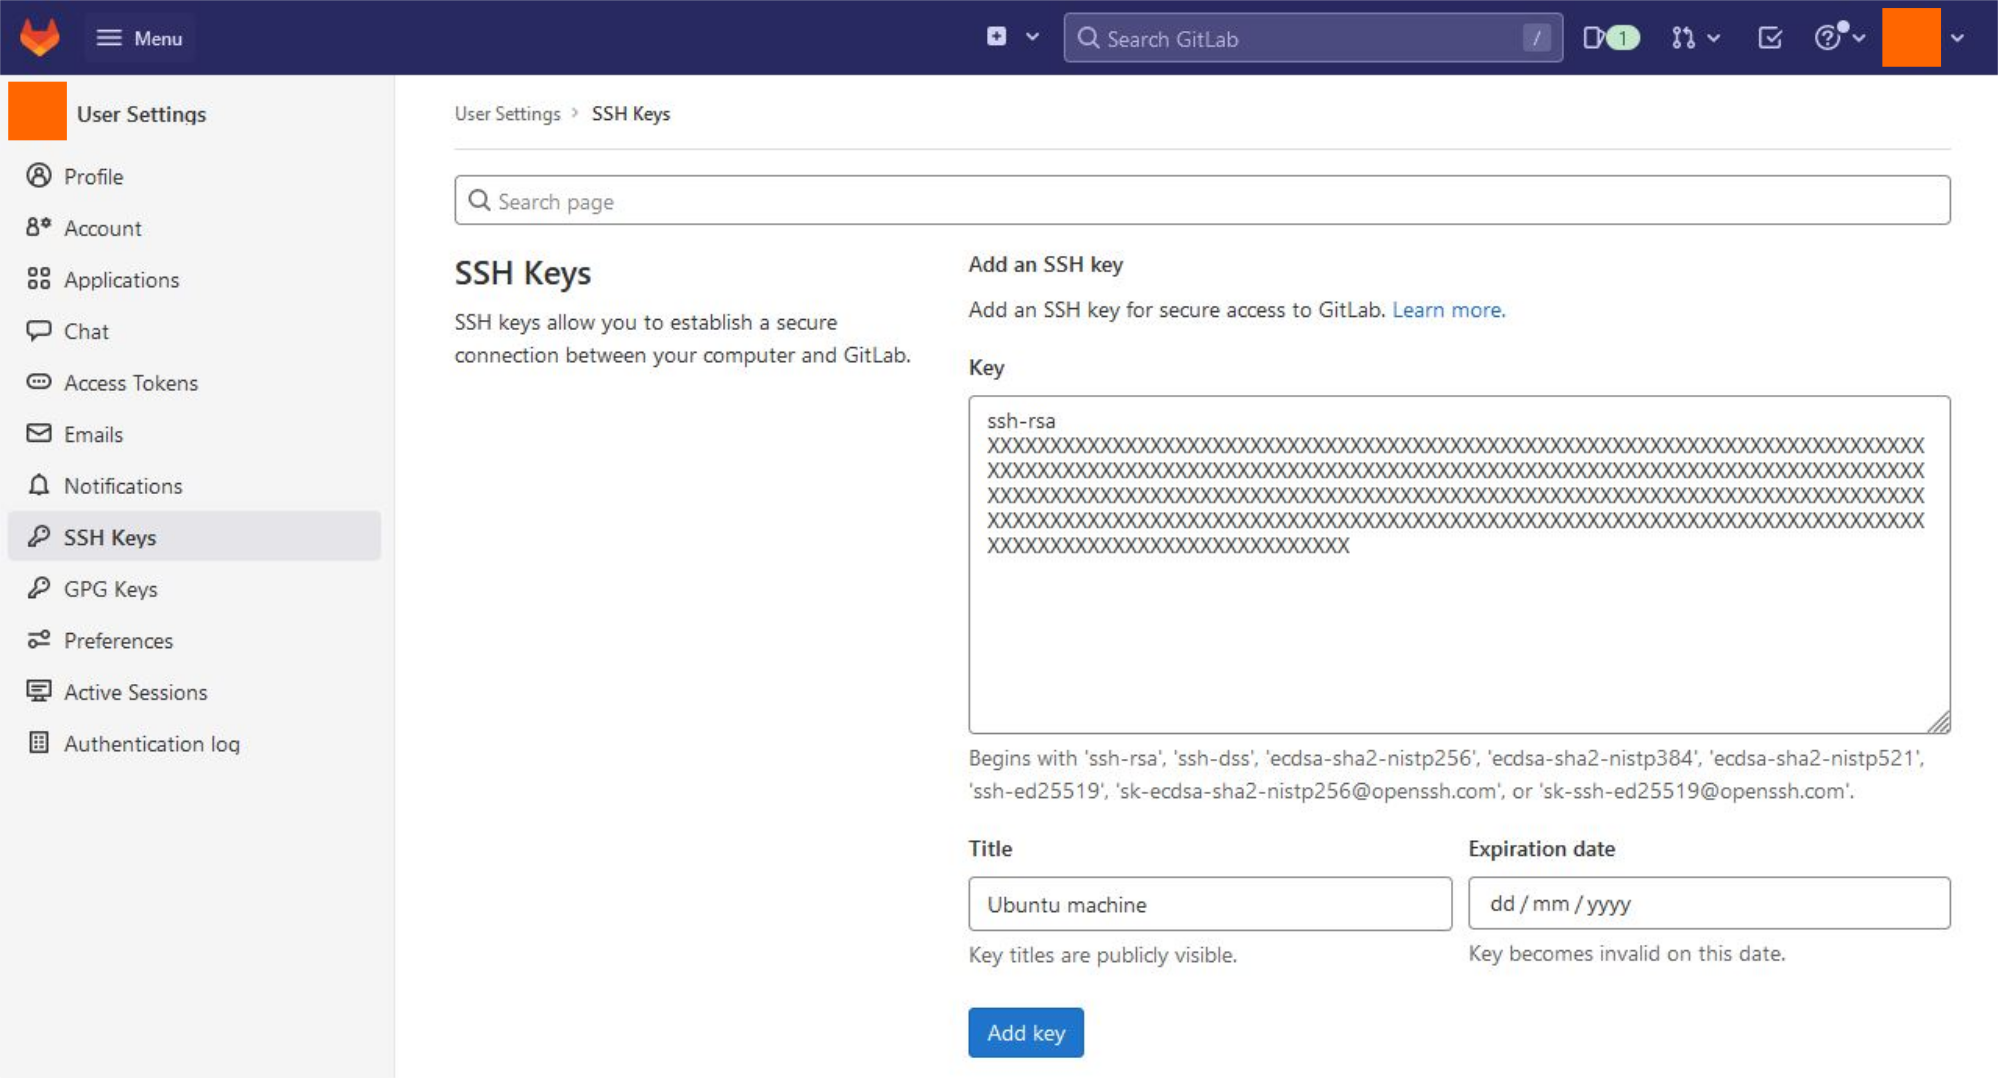Click the envelope icon beside Emails
The height and width of the screenshot is (1078, 1998).
pyautogui.click(x=39, y=433)
